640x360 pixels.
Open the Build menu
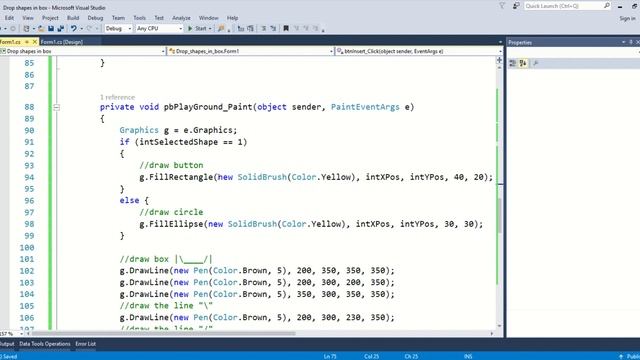click(x=73, y=18)
